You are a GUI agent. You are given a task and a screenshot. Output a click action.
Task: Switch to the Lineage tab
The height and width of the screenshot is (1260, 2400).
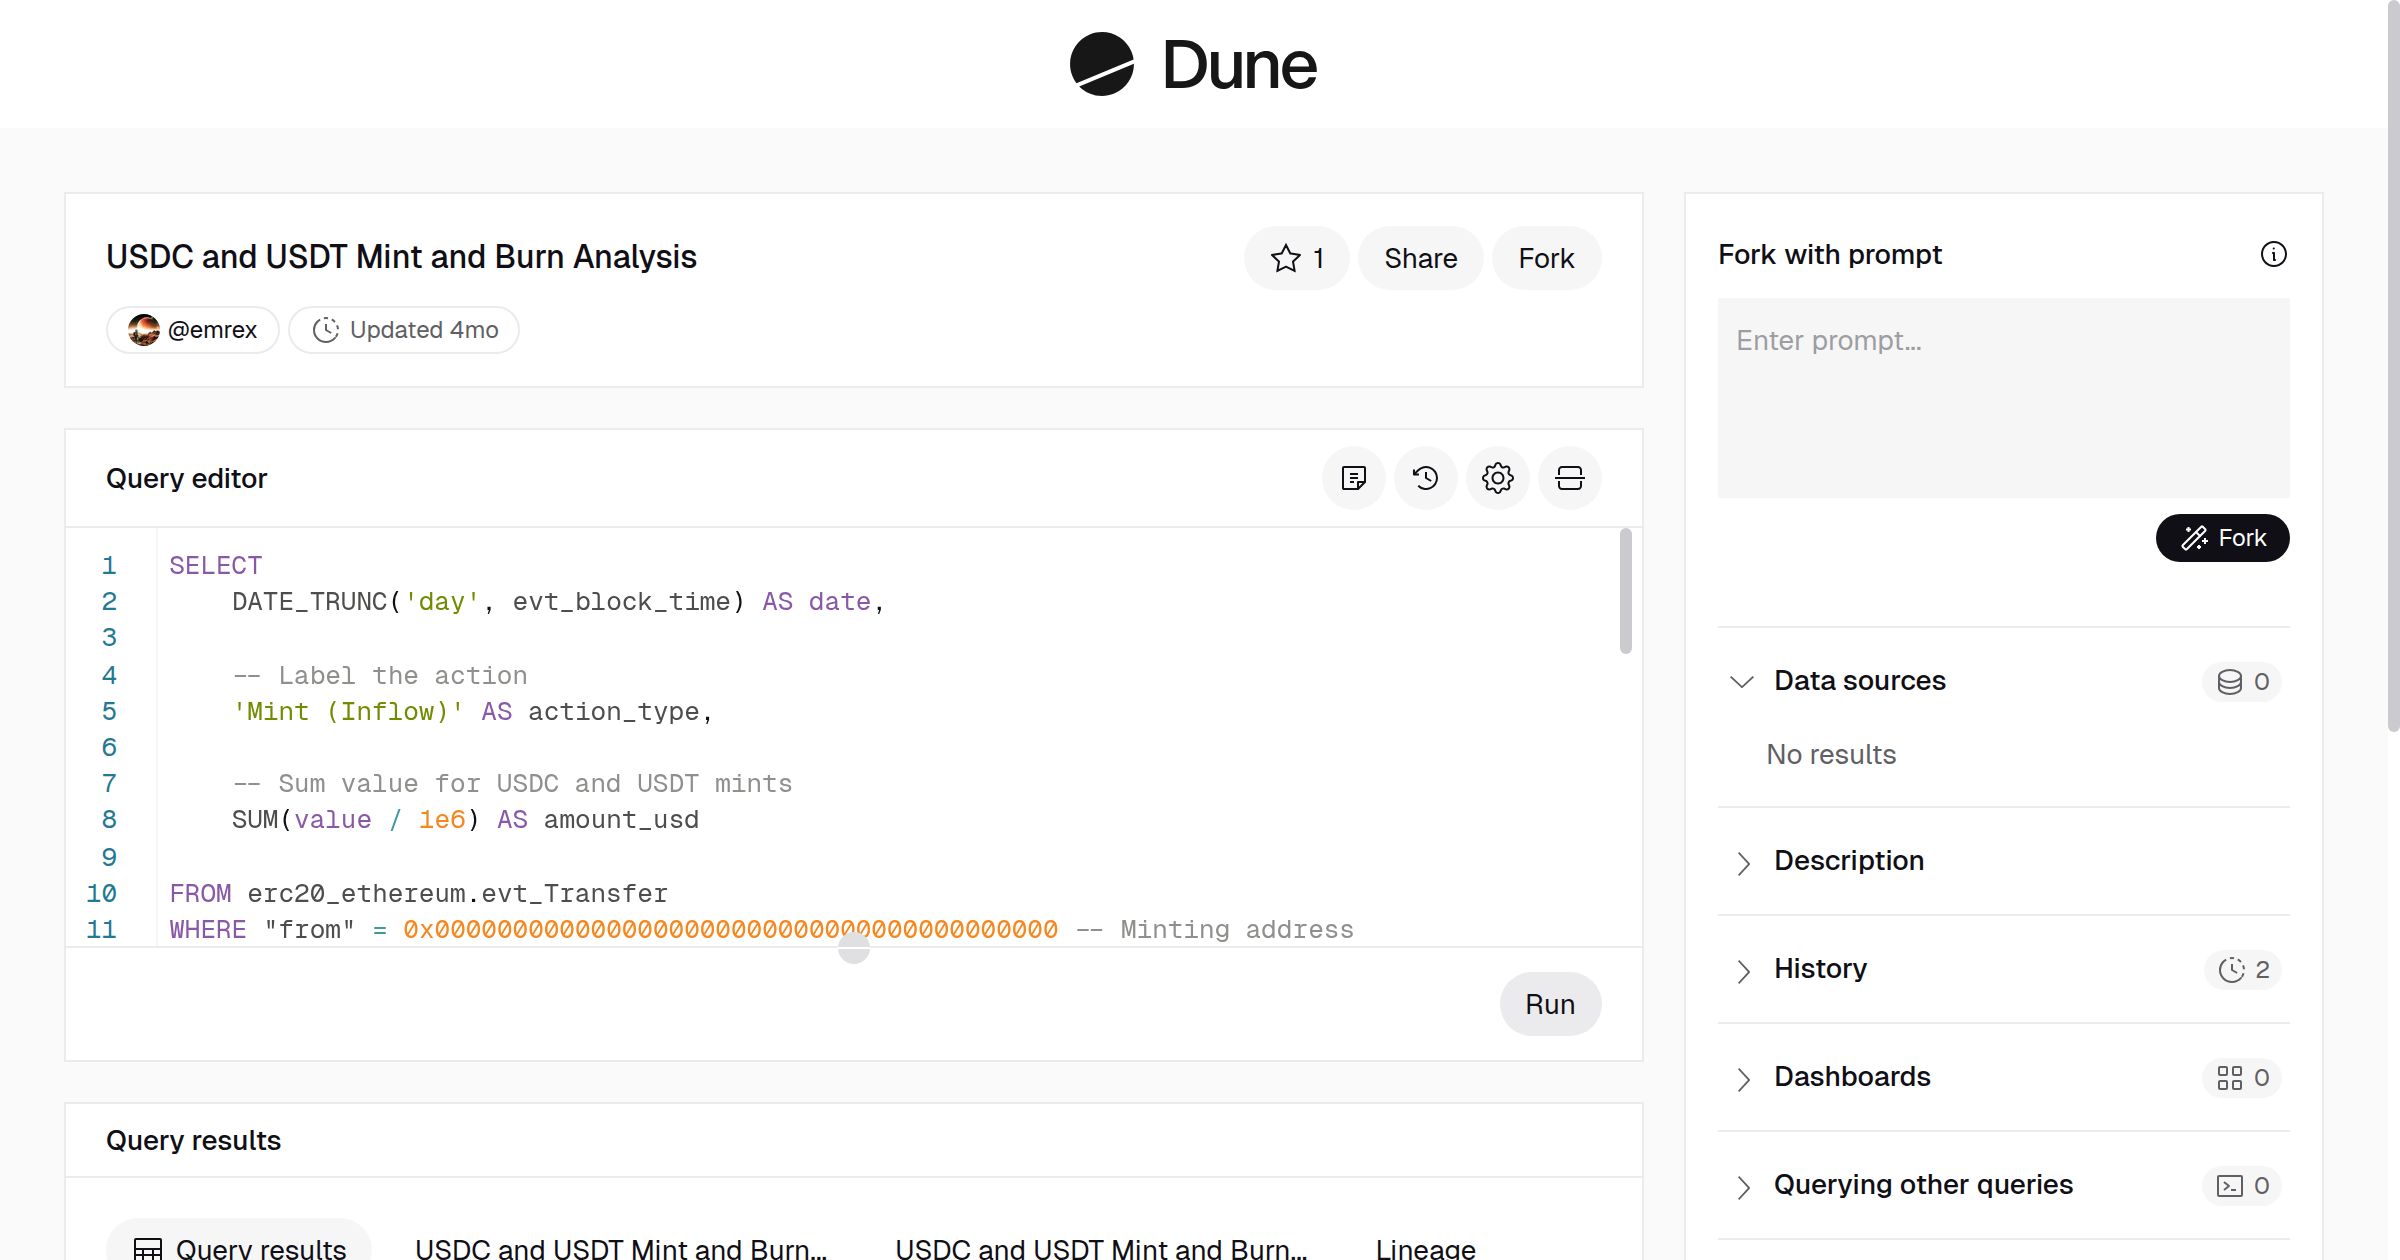[1424, 1247]
